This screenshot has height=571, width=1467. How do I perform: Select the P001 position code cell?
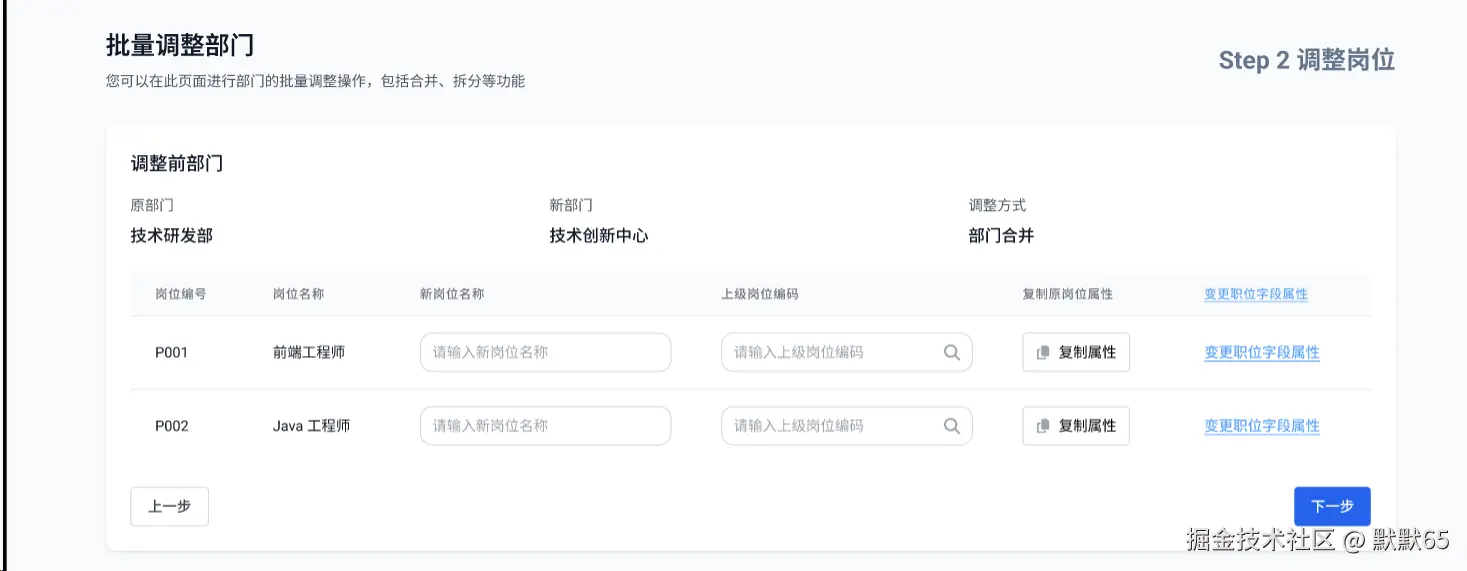(x=171, y=352)
